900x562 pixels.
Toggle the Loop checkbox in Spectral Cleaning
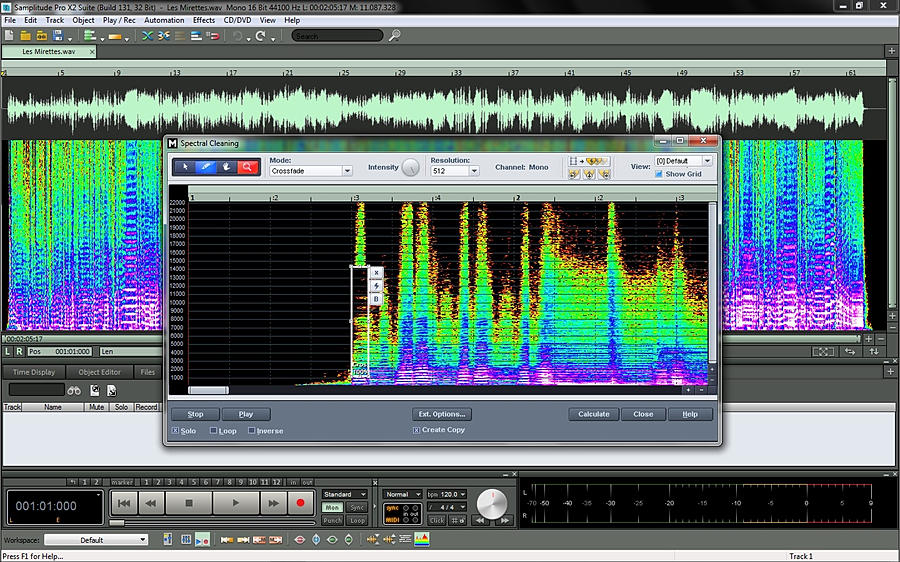[x=214, y=431]
